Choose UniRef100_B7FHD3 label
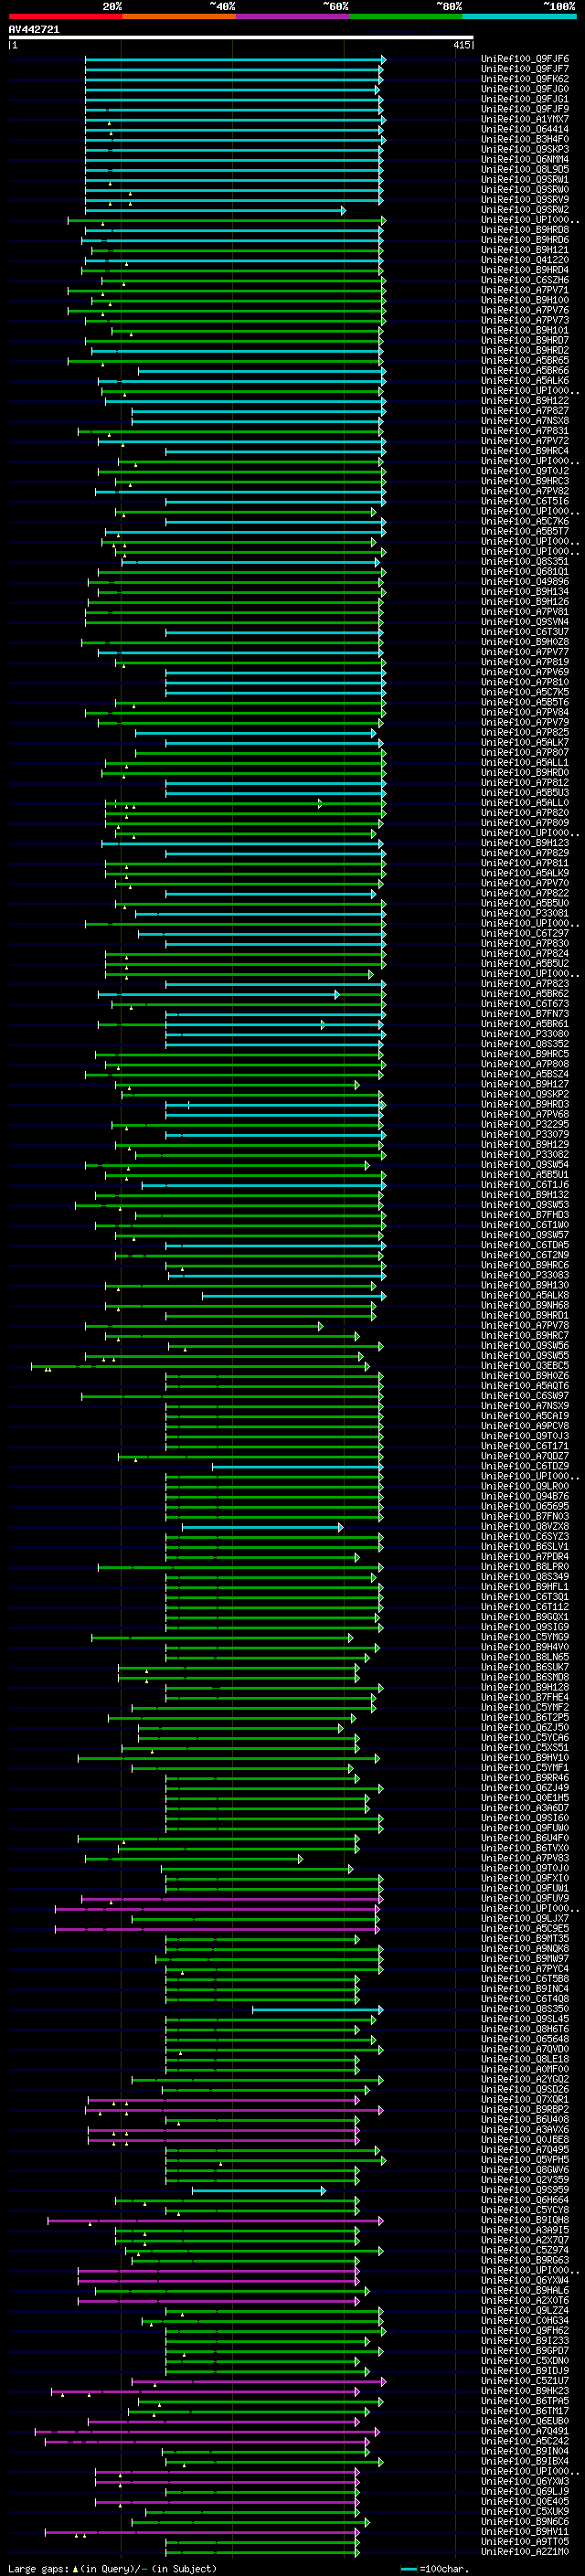 [525, 1214]
